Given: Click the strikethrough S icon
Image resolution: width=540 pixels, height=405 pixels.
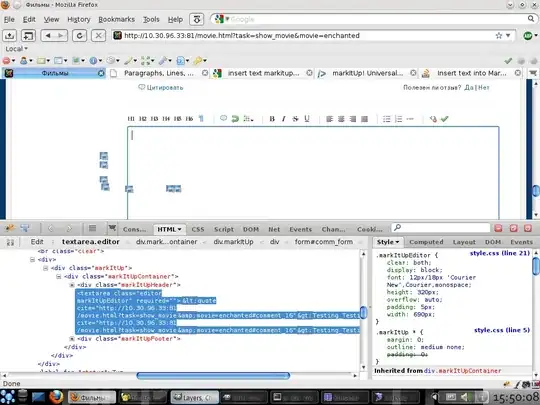Looking at the screenshot, I should 295,119.
